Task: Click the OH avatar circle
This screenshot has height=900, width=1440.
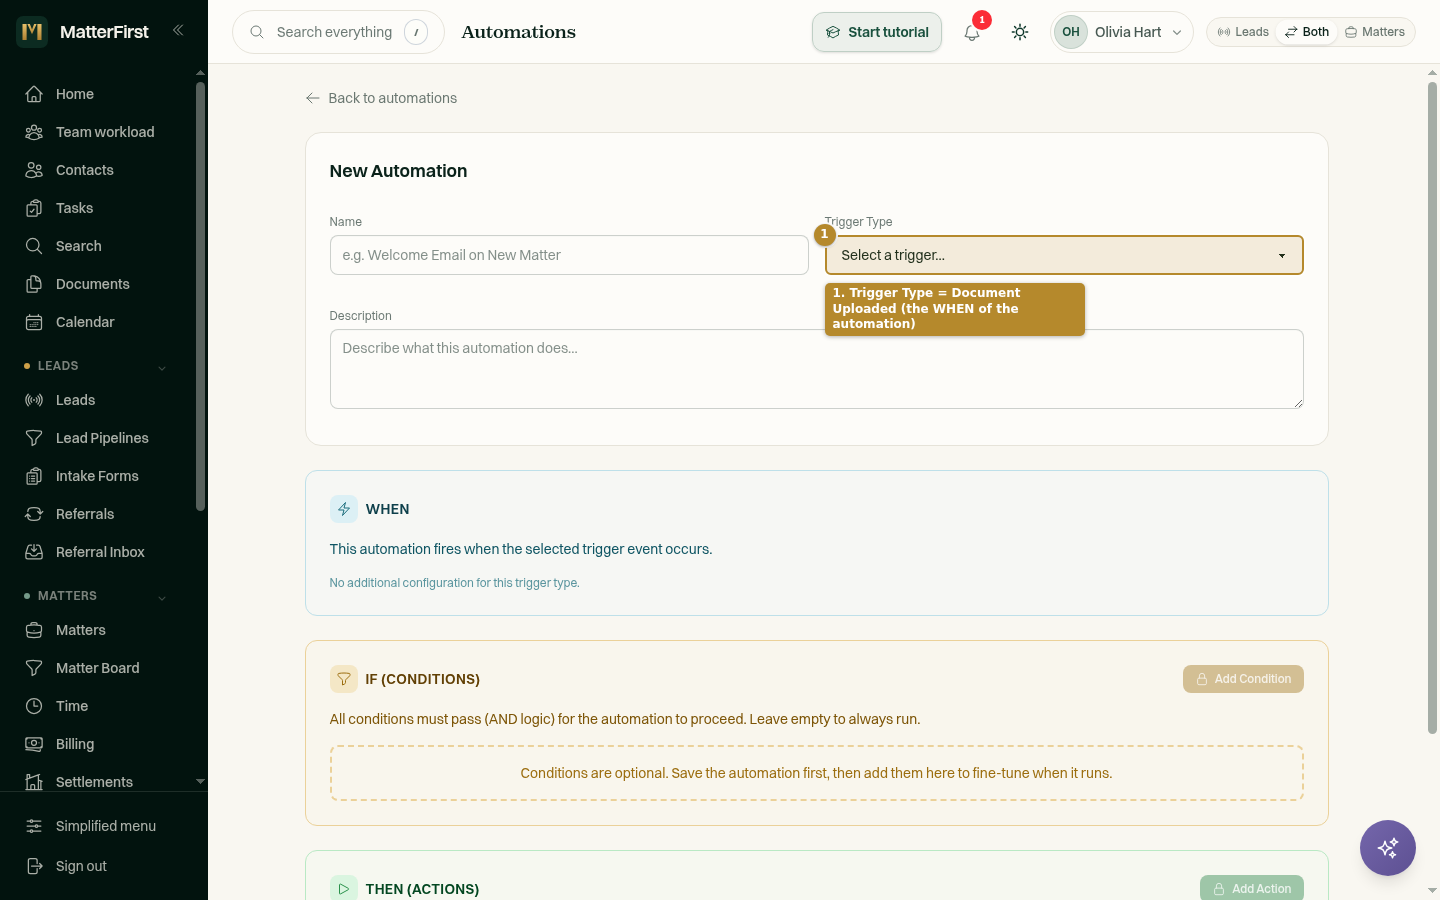Action: coord(1071,32)
